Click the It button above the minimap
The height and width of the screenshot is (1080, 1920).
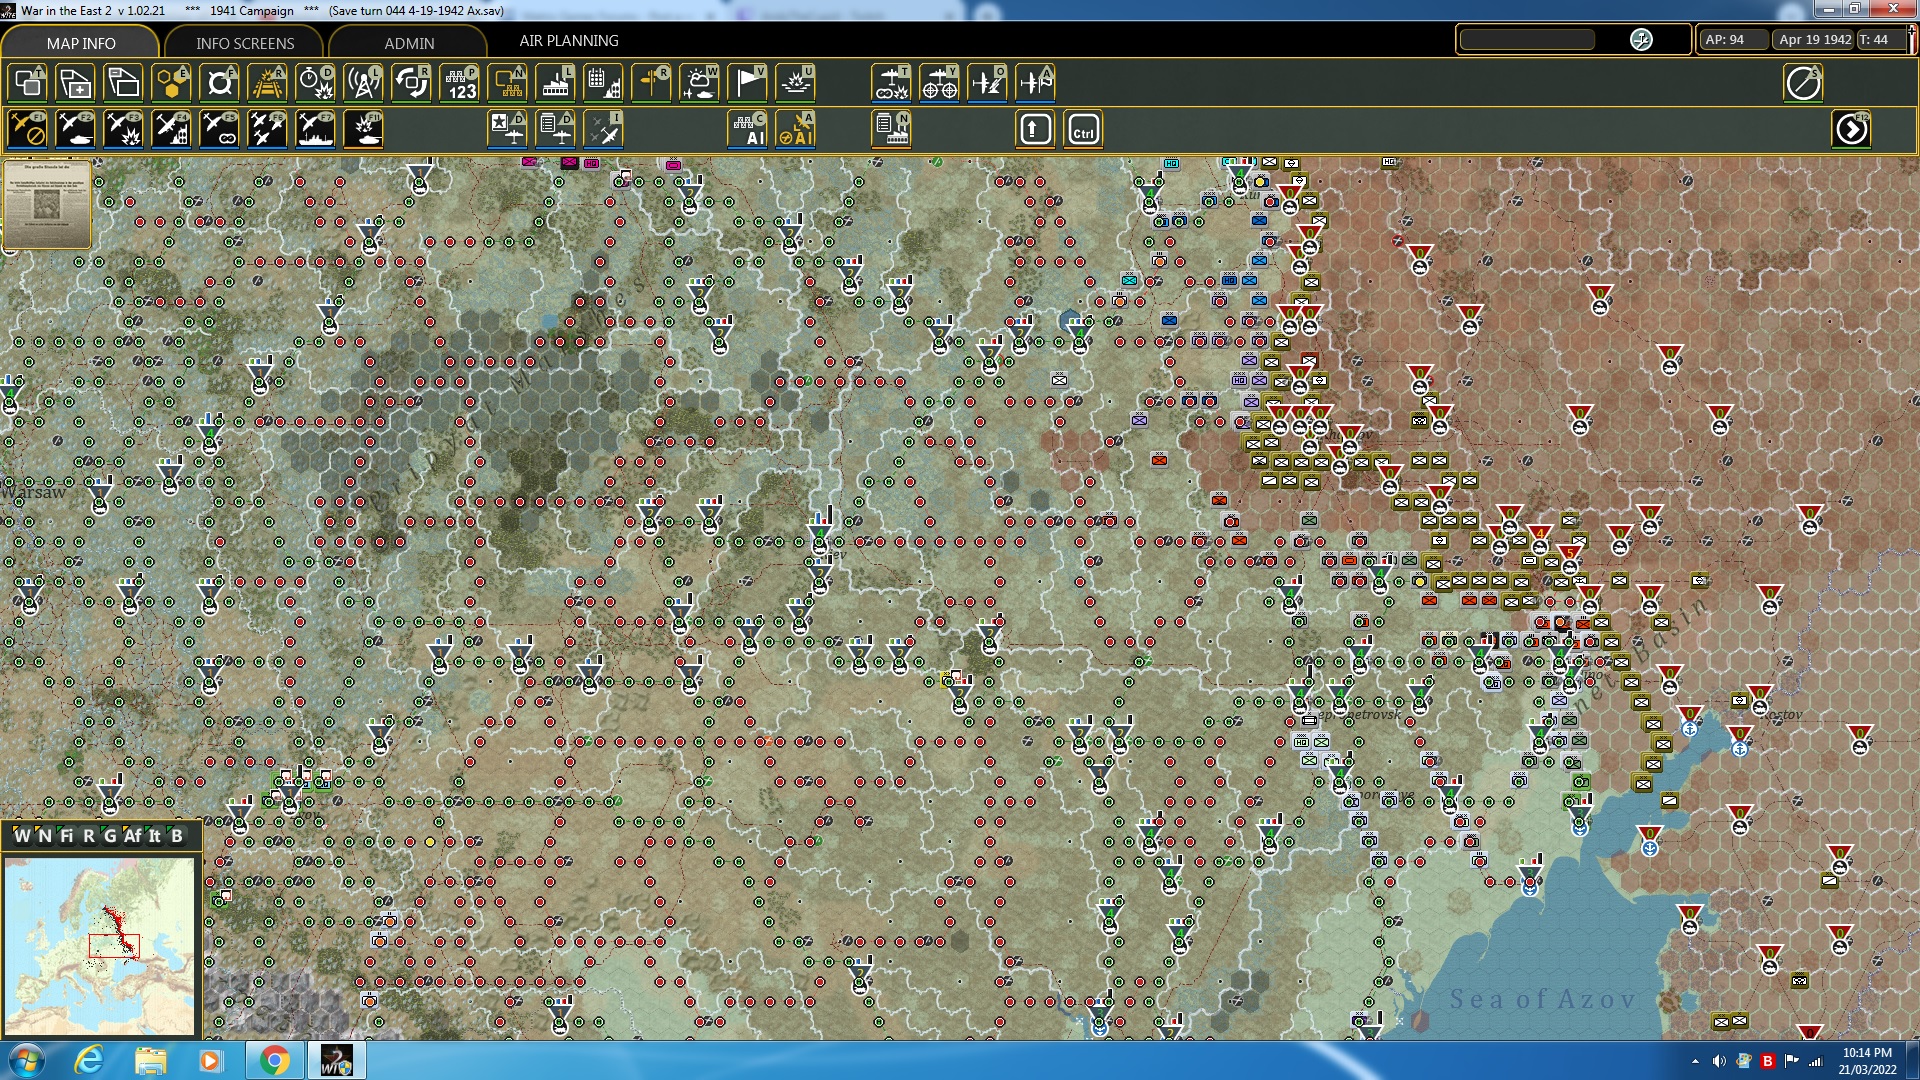pos(154,836)
